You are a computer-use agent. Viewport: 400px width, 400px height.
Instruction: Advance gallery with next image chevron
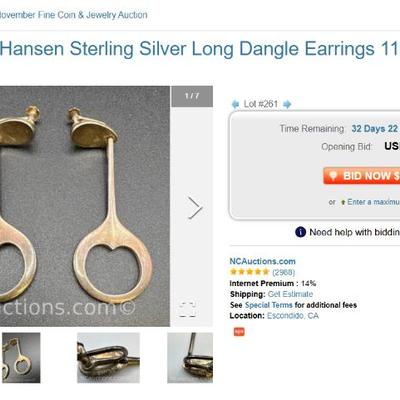(195, 208)
